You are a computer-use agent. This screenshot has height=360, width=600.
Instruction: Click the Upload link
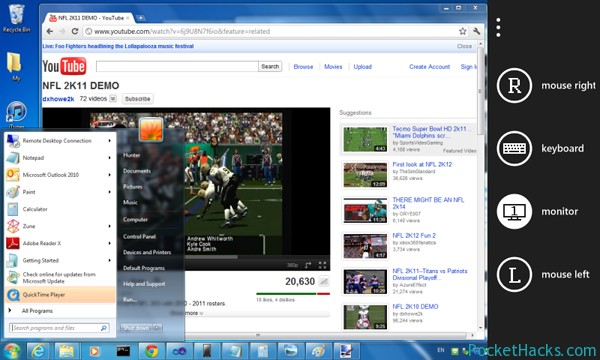pos(362,67)
